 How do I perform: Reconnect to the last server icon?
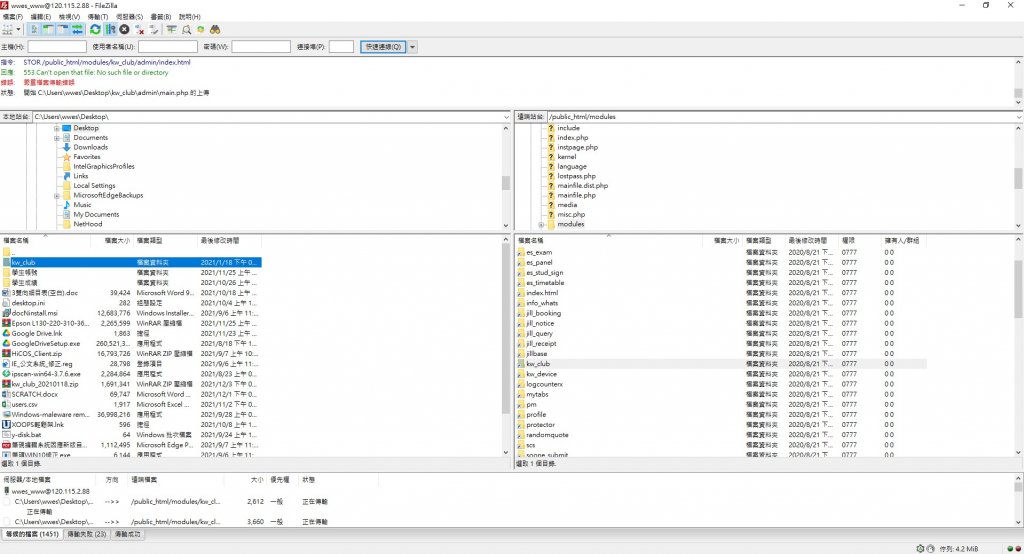tap(154, 29)
